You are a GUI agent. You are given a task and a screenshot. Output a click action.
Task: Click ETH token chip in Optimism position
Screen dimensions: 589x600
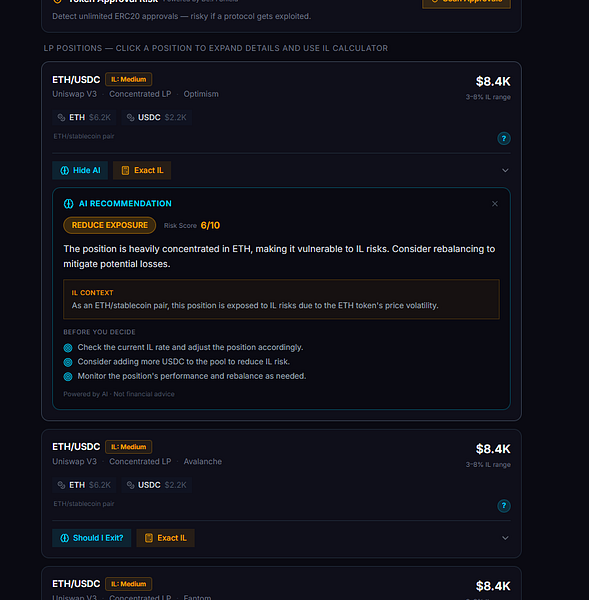[x=84, y=117]
